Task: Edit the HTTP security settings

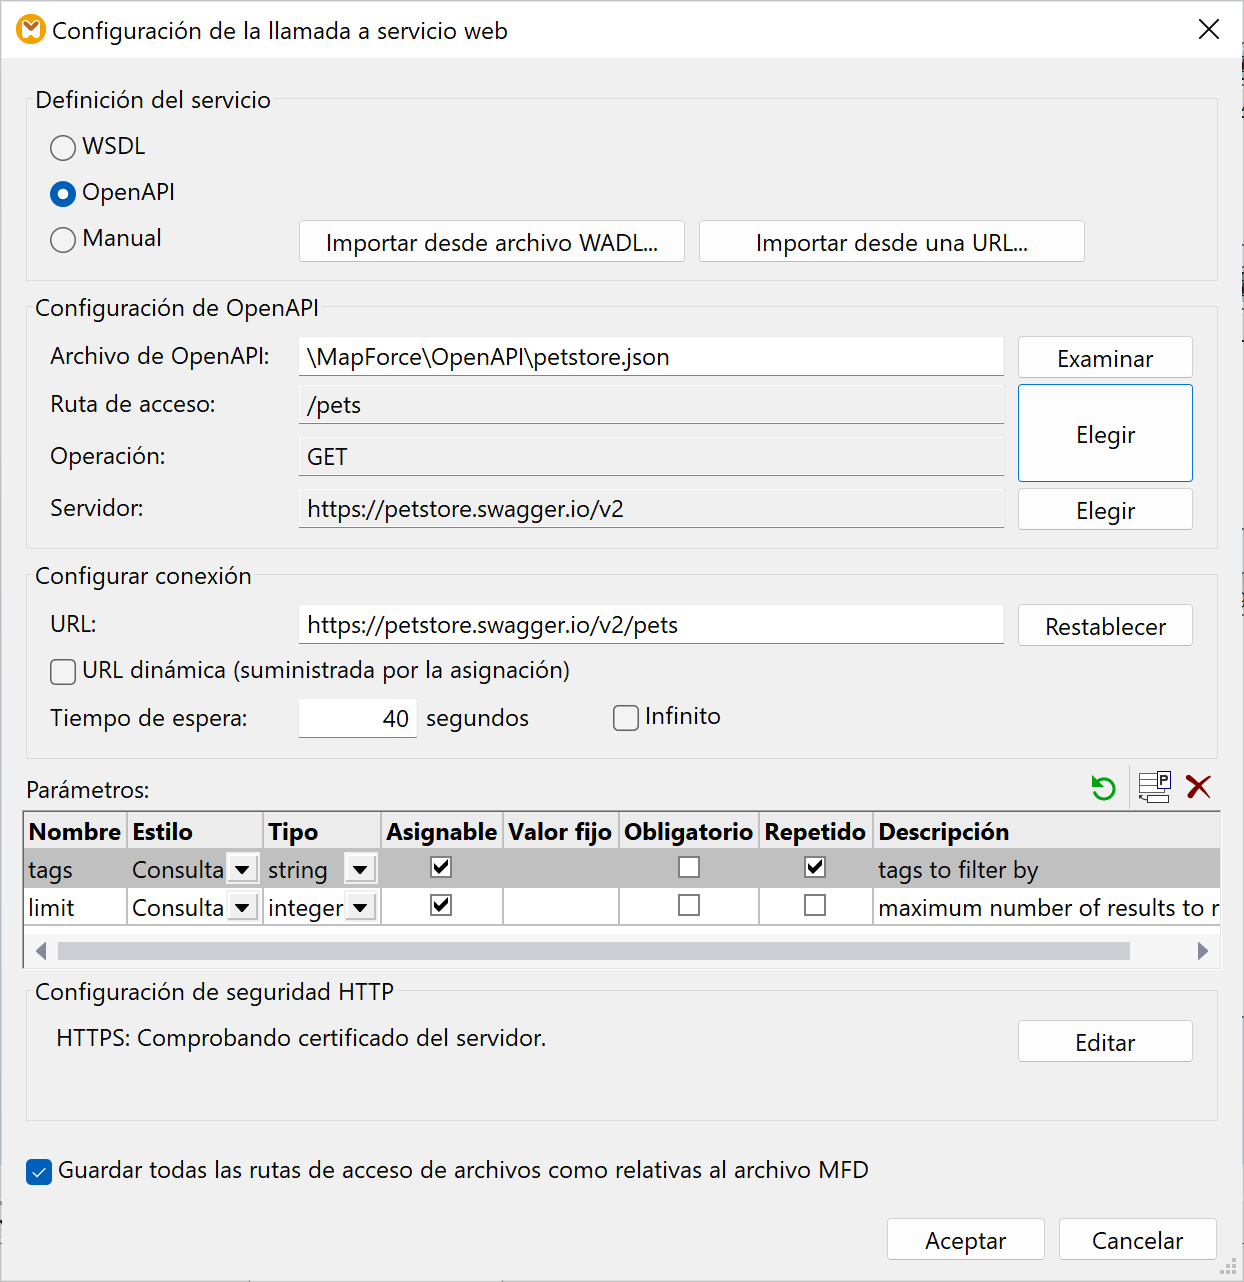Action: pyautogui.click(x=1104, y=1041)
